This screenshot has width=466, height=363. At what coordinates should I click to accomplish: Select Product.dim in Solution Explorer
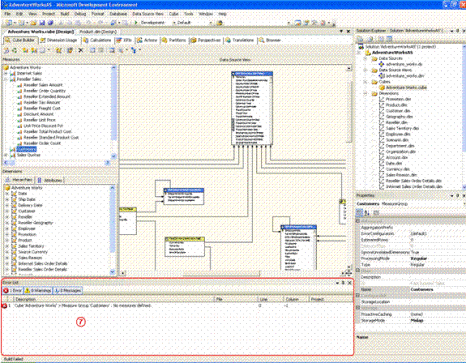coord(396,105)
